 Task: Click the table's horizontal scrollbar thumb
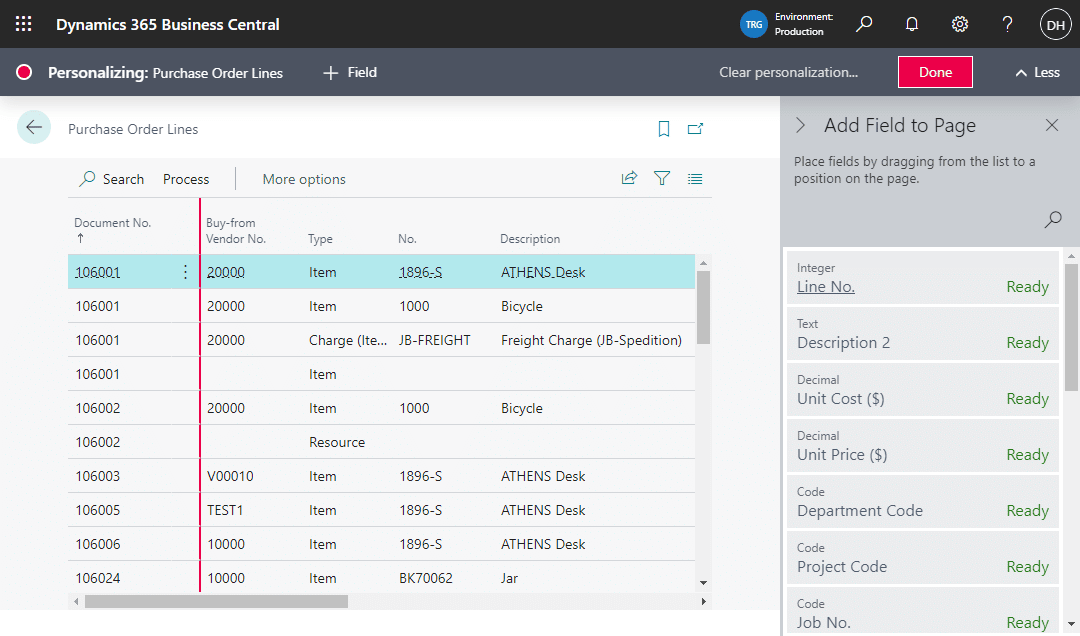tap(216, 602)
